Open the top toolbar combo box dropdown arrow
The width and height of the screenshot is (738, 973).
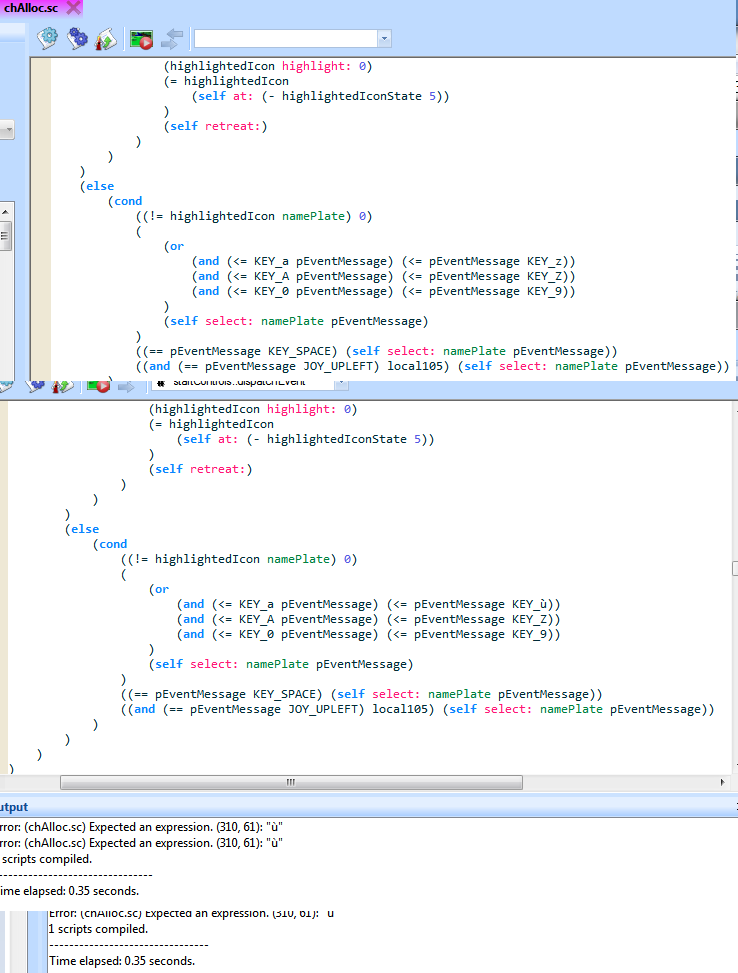click(x=384, y=38)
